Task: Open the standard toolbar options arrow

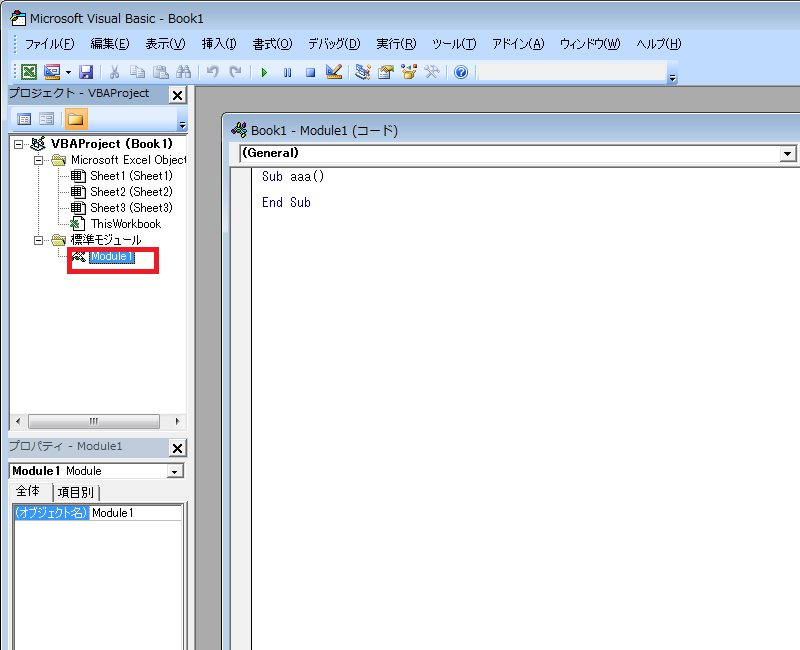Action: pos(672,78)
